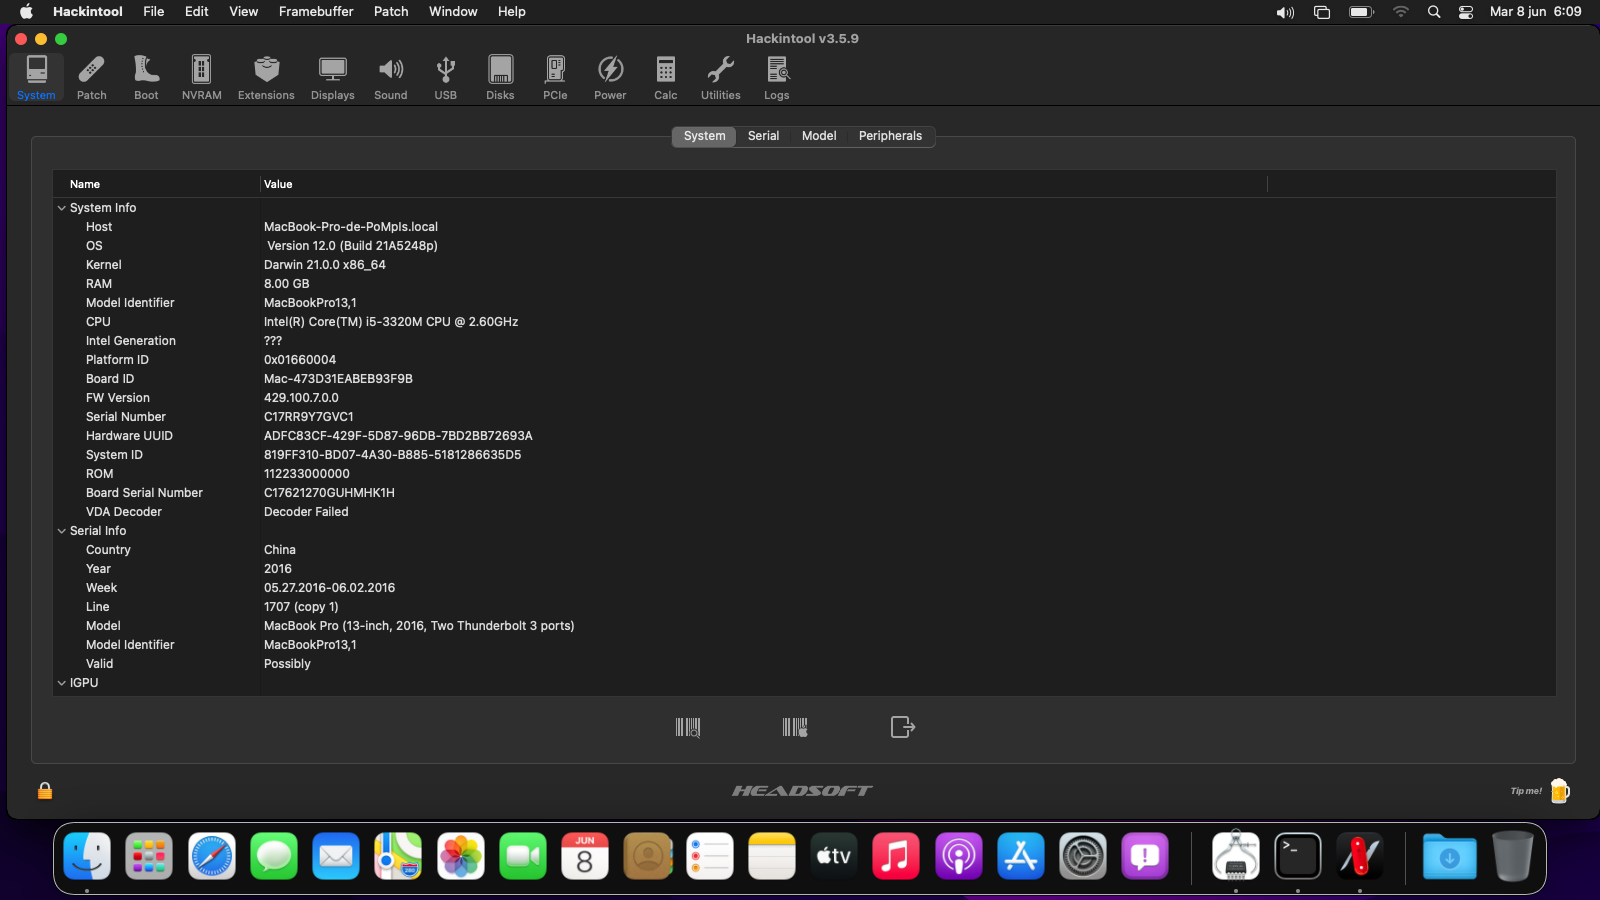Screen dimensions: 1600x900
Task: Click the export arrow icon below table
Action: pyautogui.click(x=902, y=727)
